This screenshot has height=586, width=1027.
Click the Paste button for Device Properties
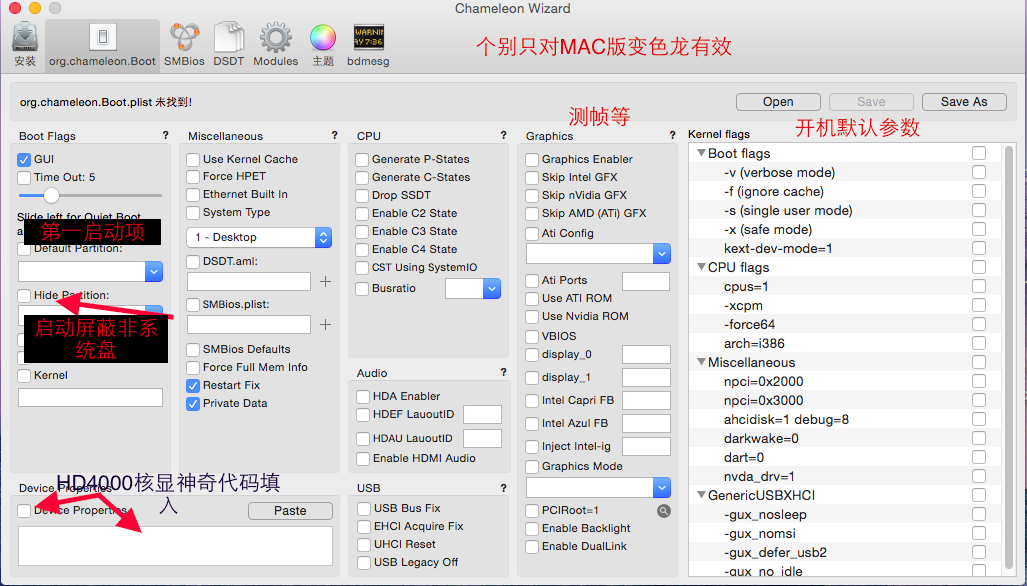click(x=290, y=511)
